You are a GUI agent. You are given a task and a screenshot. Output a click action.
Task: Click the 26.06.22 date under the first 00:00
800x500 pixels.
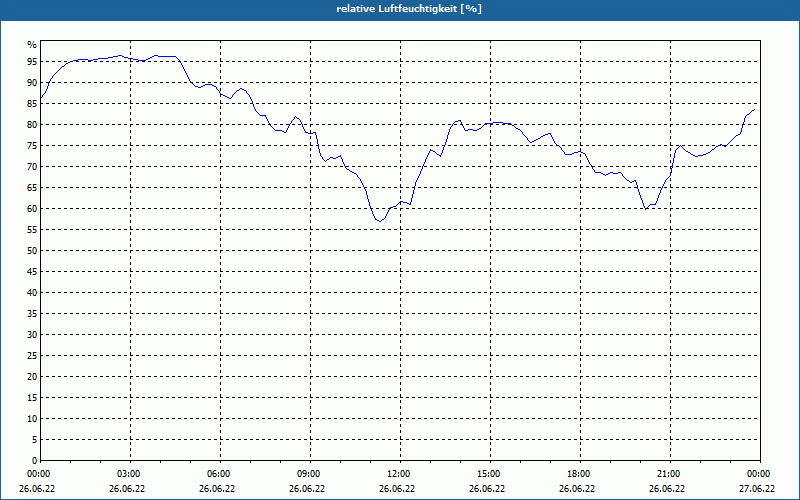point(37,489)
